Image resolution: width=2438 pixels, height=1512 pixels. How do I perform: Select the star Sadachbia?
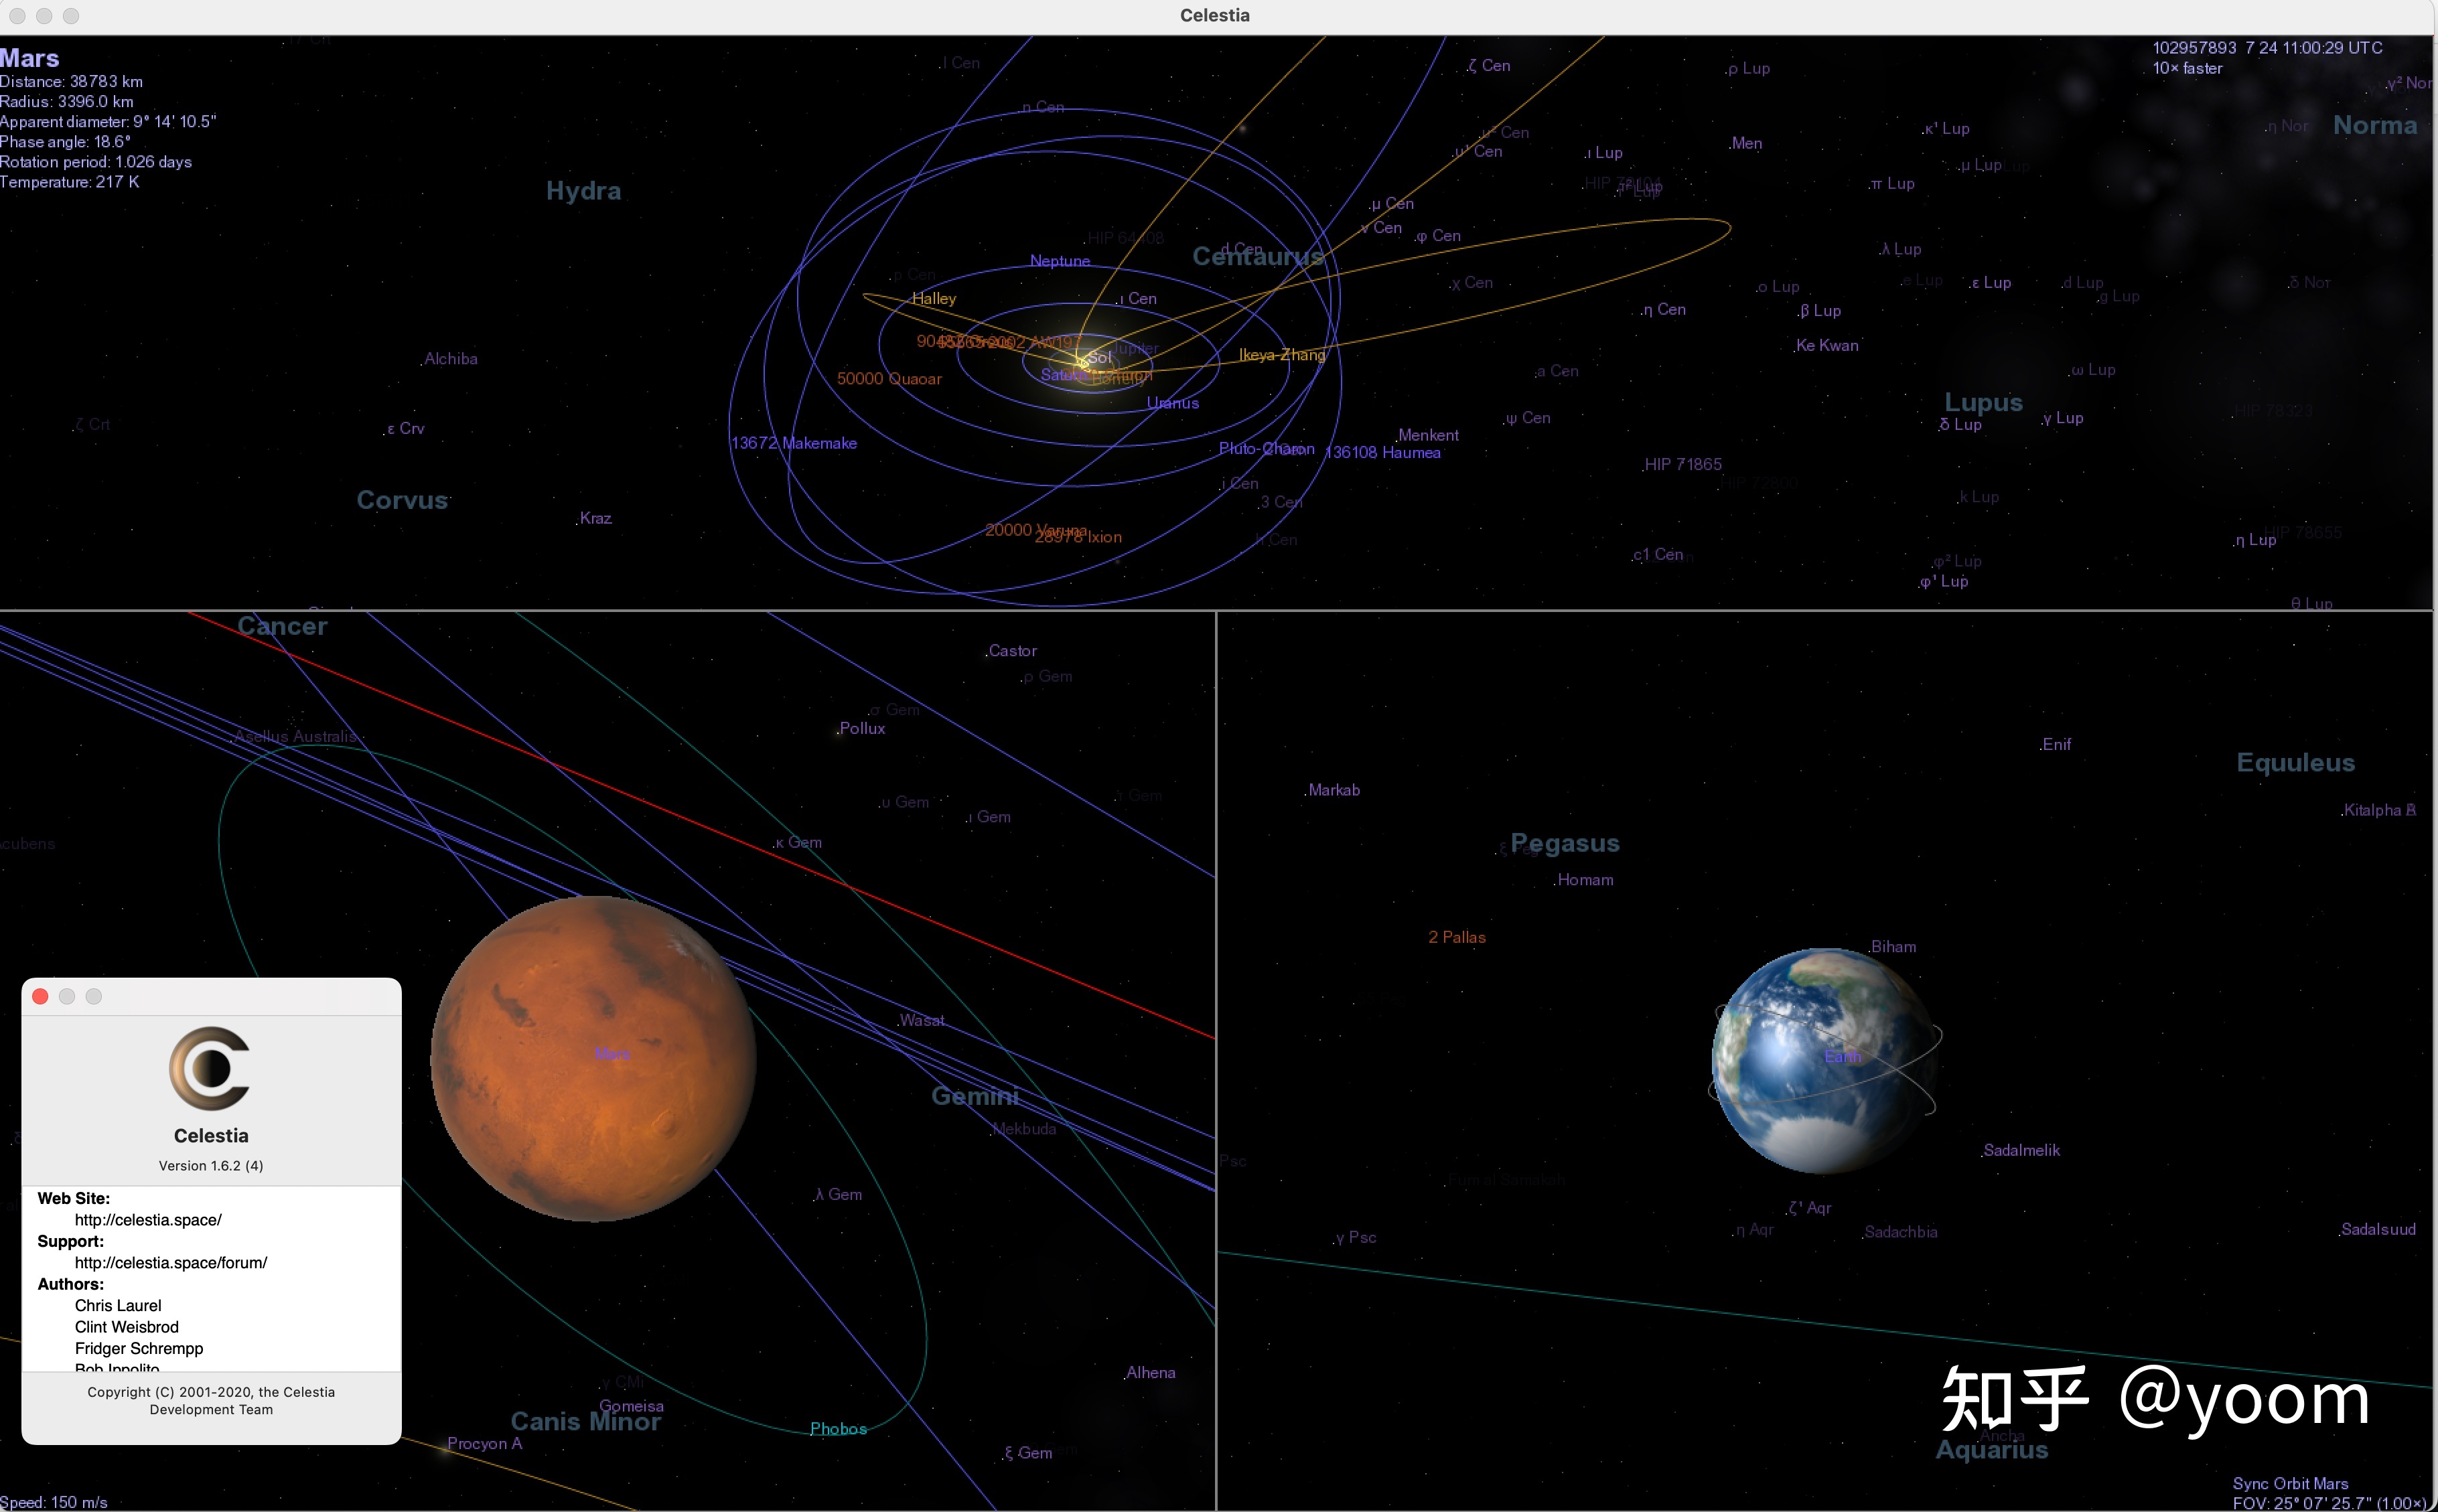click(x=1900, y=1232)
